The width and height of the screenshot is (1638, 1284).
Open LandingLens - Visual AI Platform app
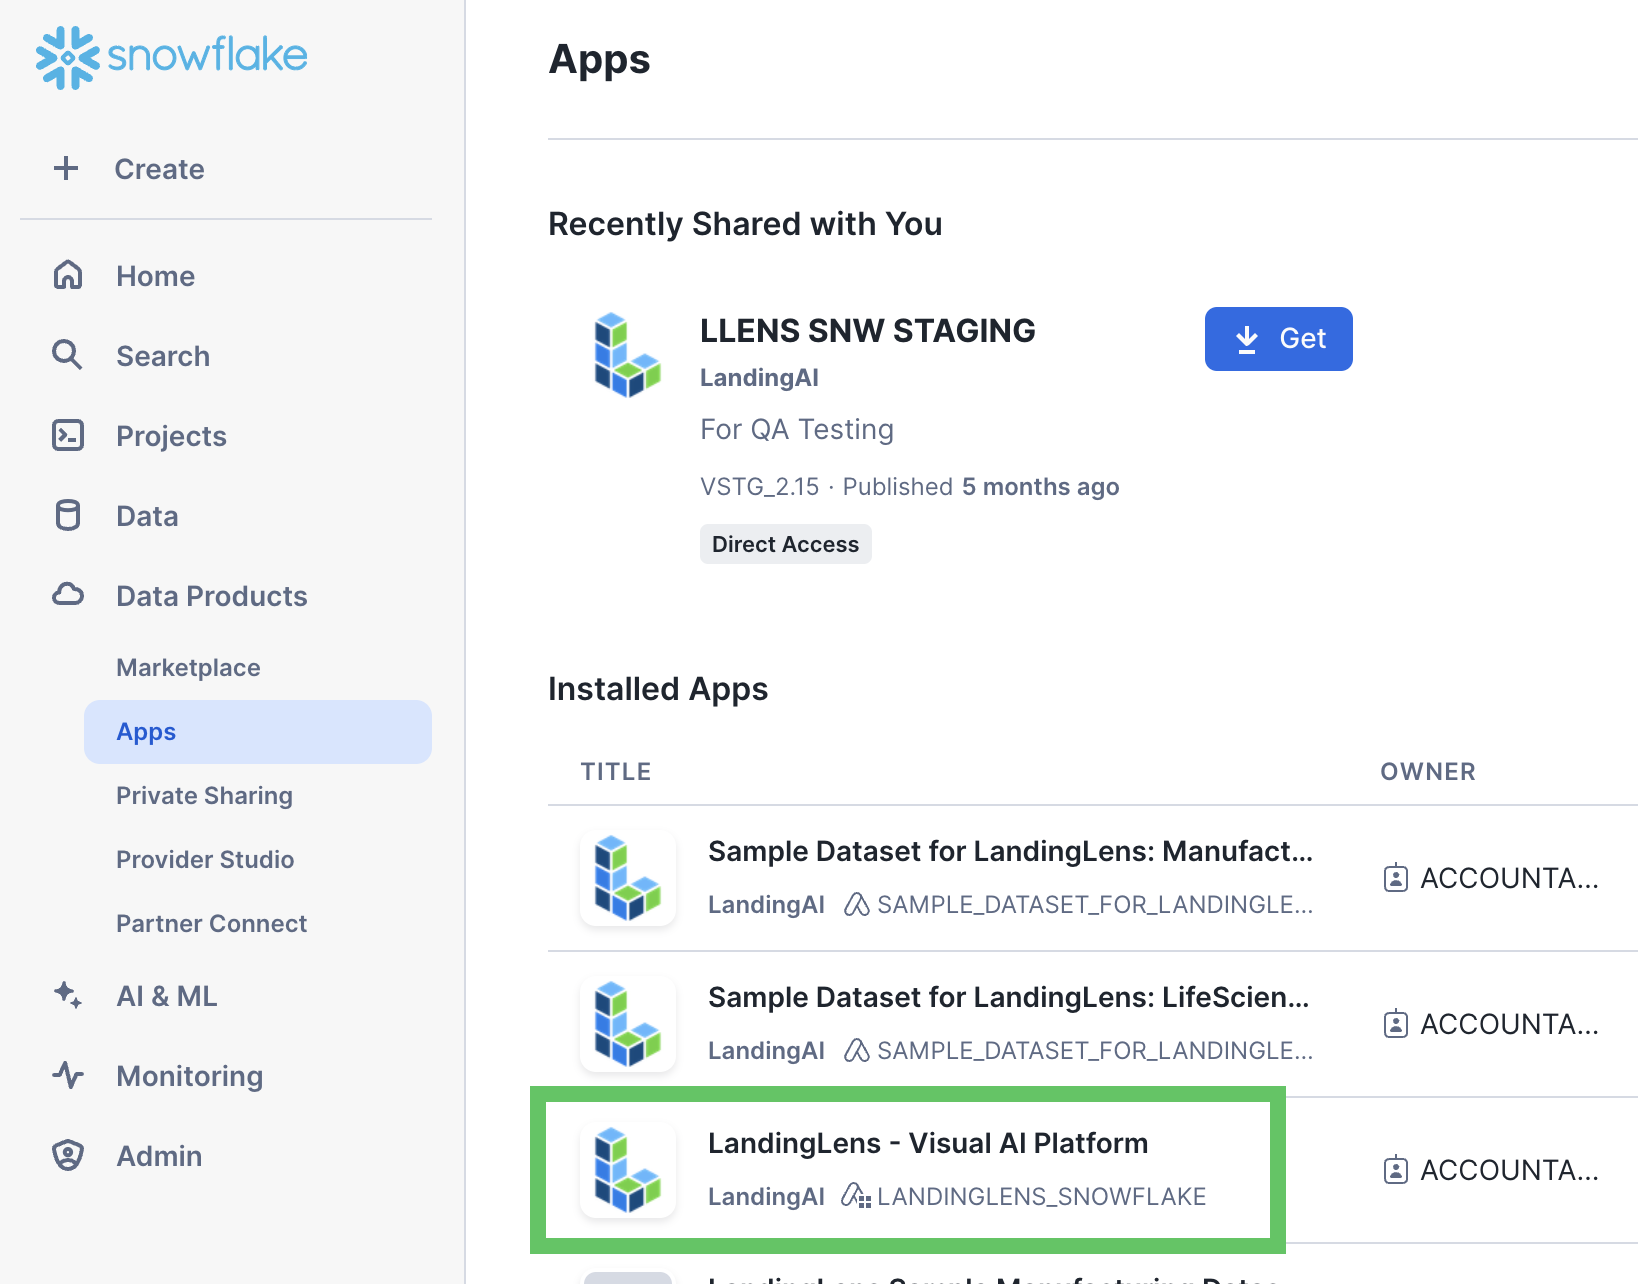(927, 1143)
